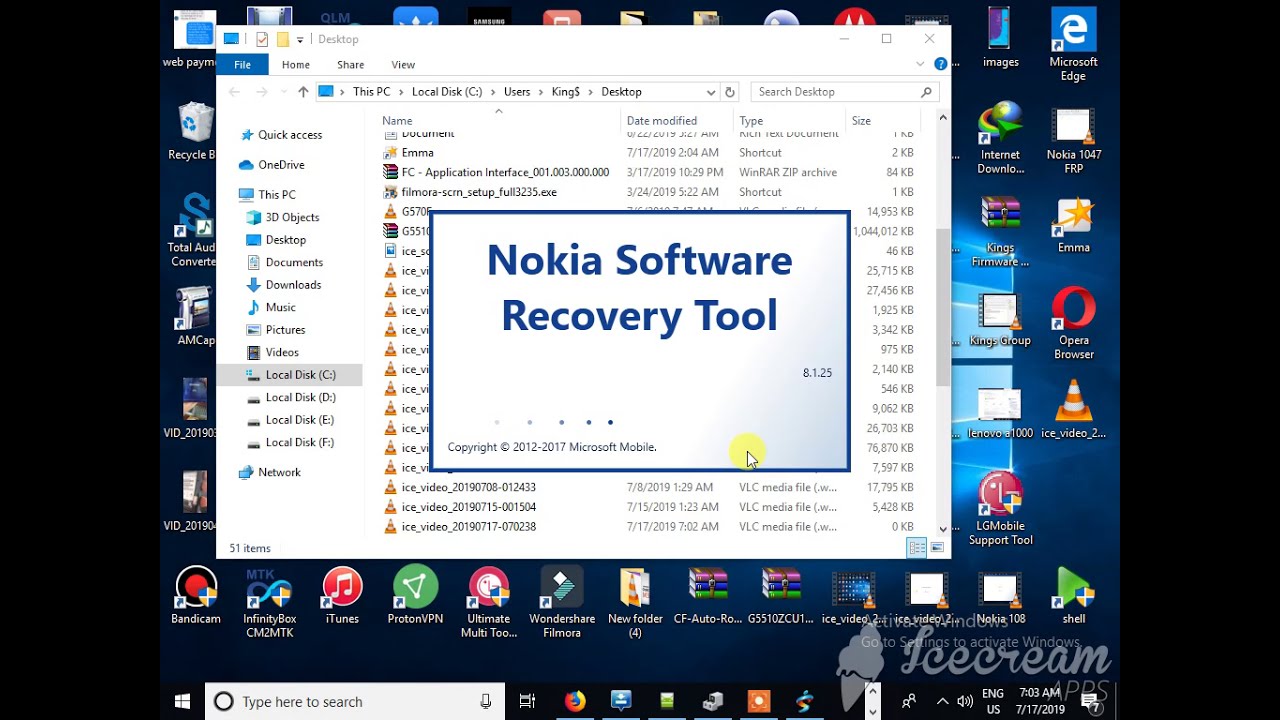Click the file list vertical scrollbar

point(943,305)
